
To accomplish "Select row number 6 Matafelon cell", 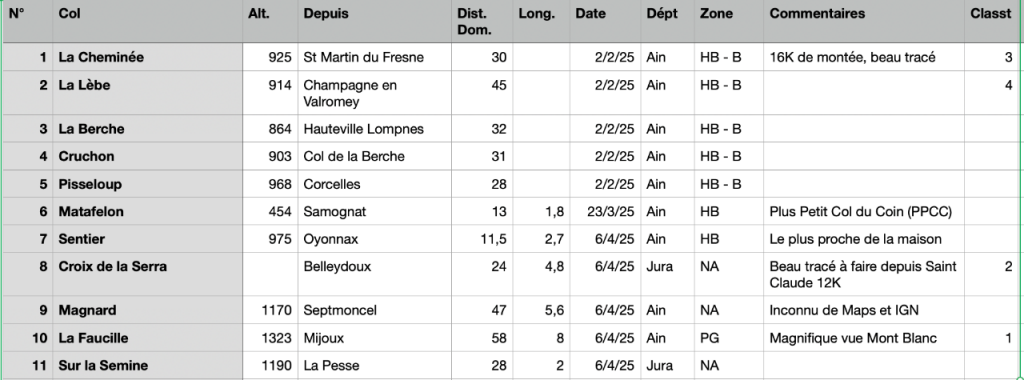I will [148, 212].
